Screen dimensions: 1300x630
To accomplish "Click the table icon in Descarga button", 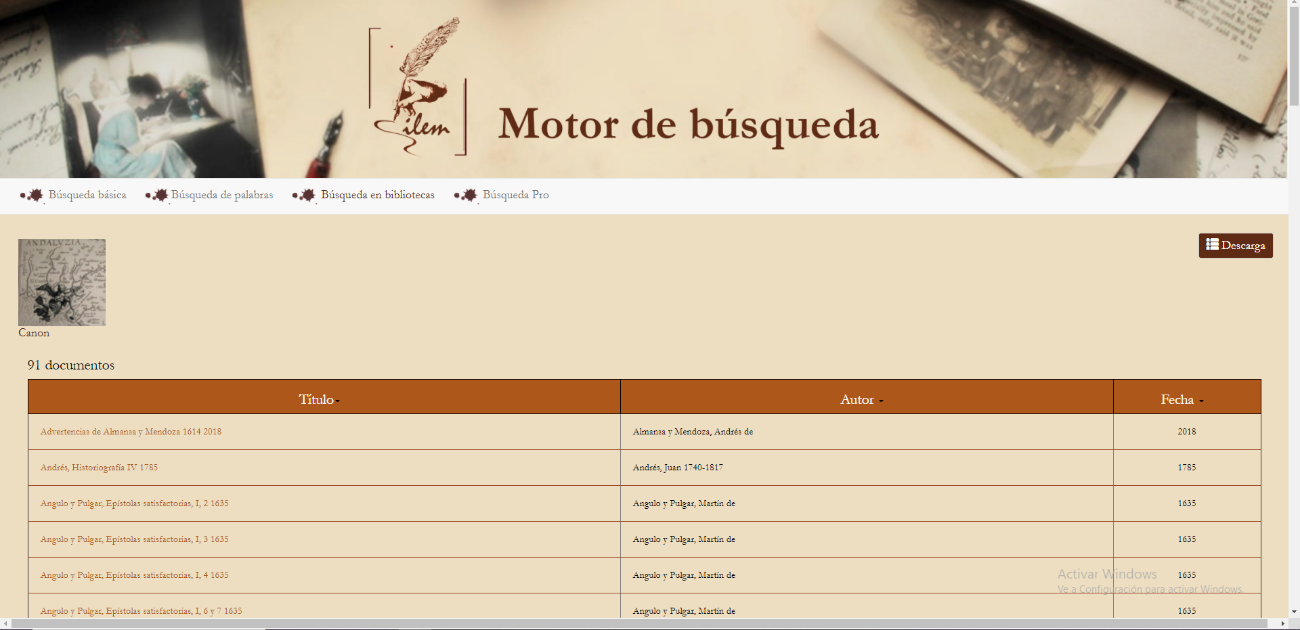I will (x=1212, y=245).
